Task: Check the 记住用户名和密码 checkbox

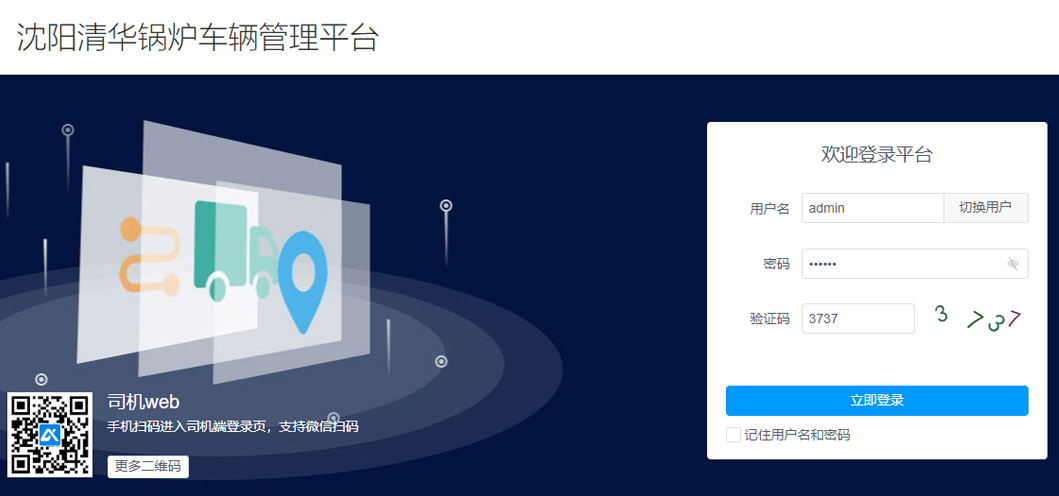Action: pyautogui.click(x=733, y=435)
